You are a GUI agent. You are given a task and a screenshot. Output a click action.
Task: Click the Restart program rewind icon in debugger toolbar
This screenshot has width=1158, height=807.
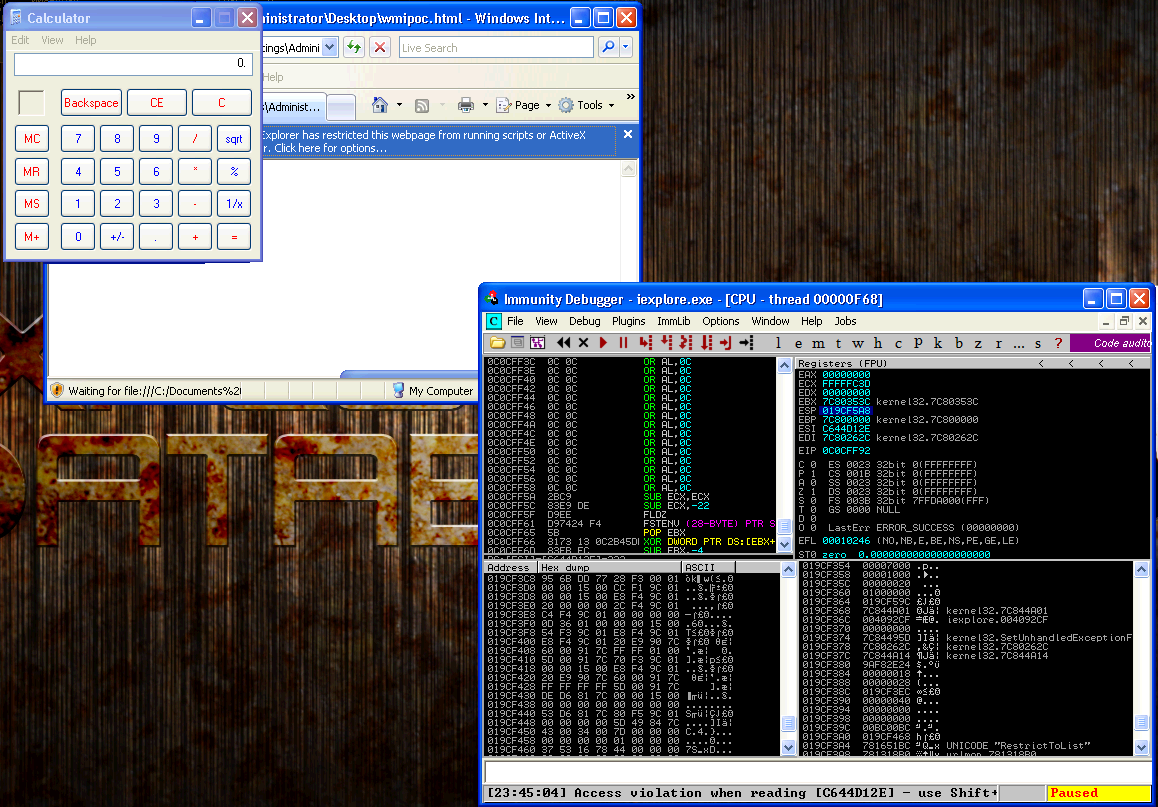pyautogui.click(x=563, y=343)
